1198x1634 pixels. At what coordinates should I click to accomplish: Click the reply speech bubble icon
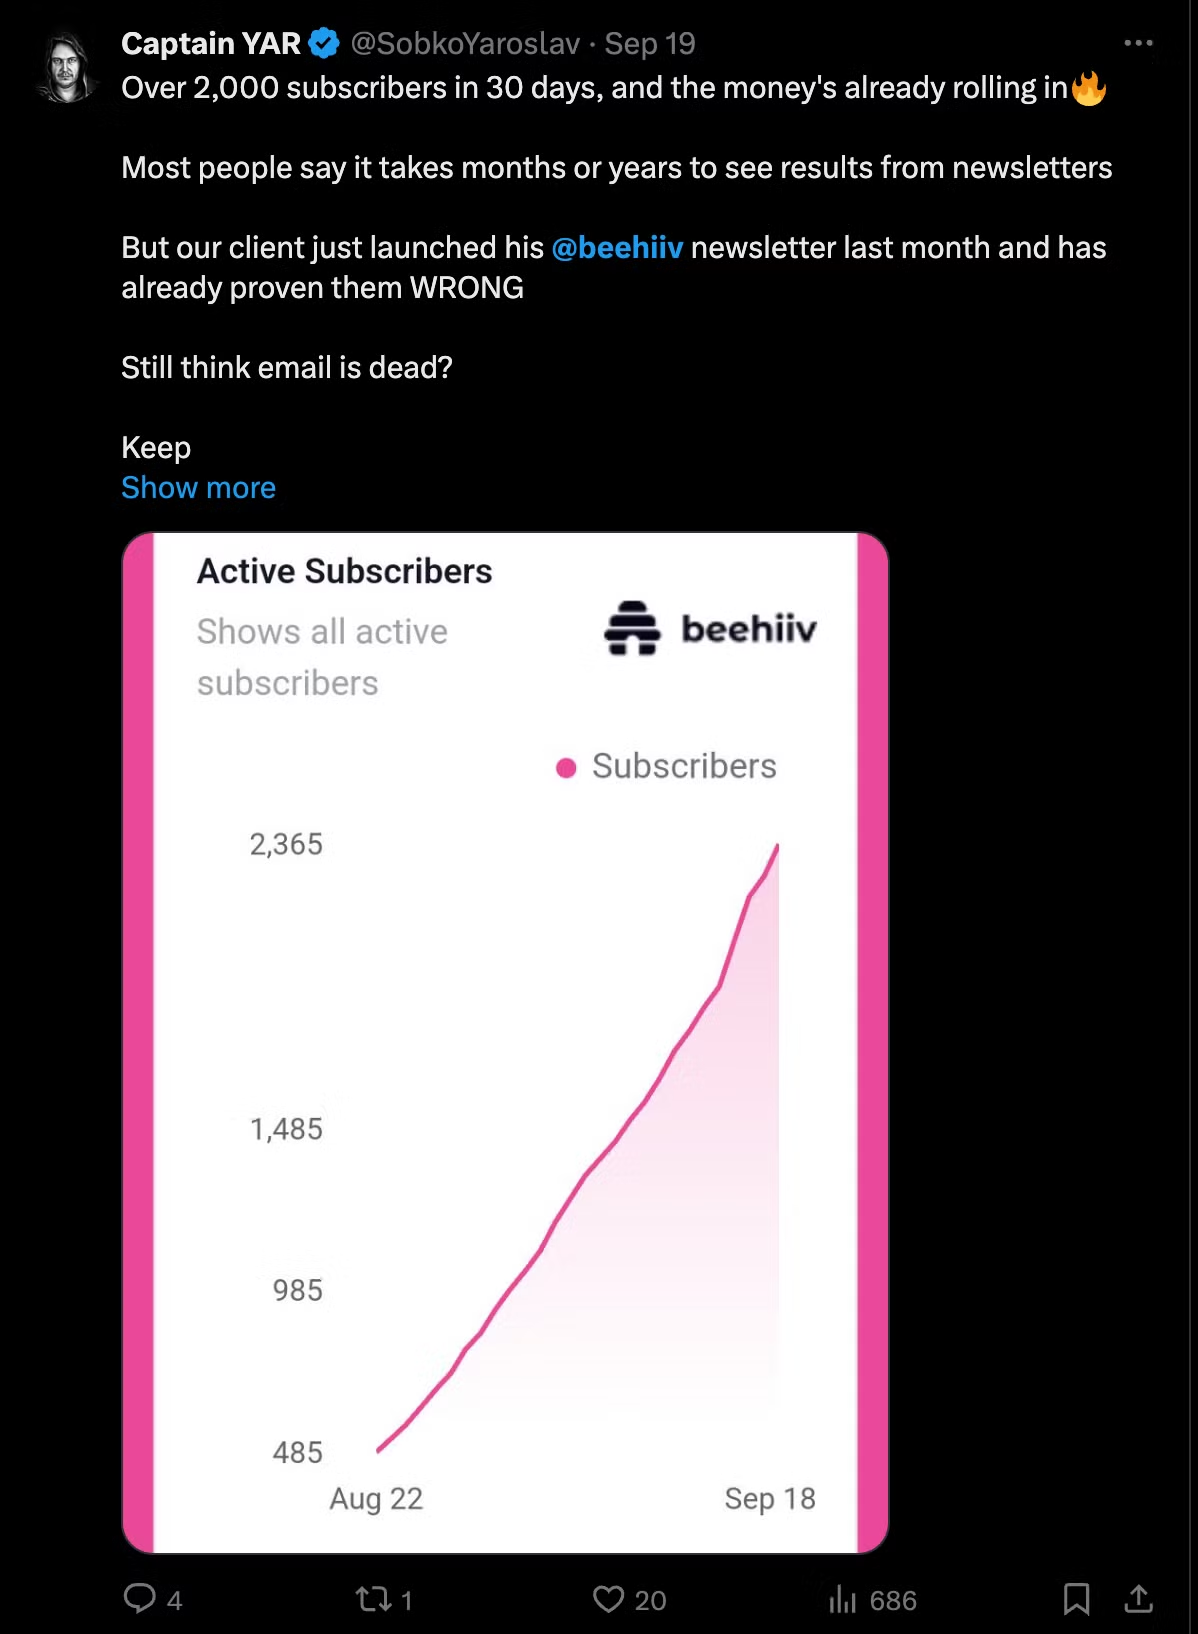(x=140, y=1598)
